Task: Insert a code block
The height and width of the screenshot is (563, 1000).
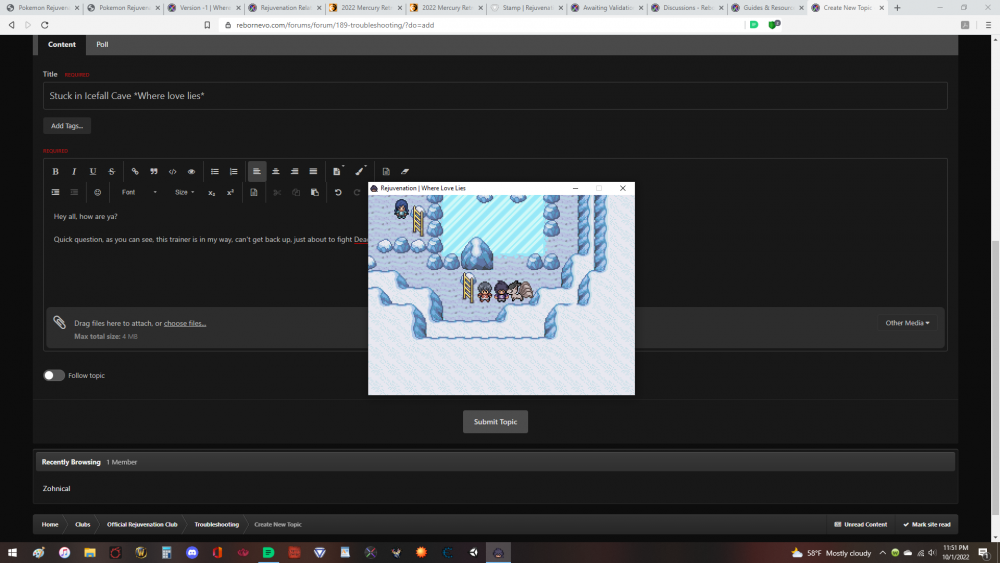Action: pos(172,172)
